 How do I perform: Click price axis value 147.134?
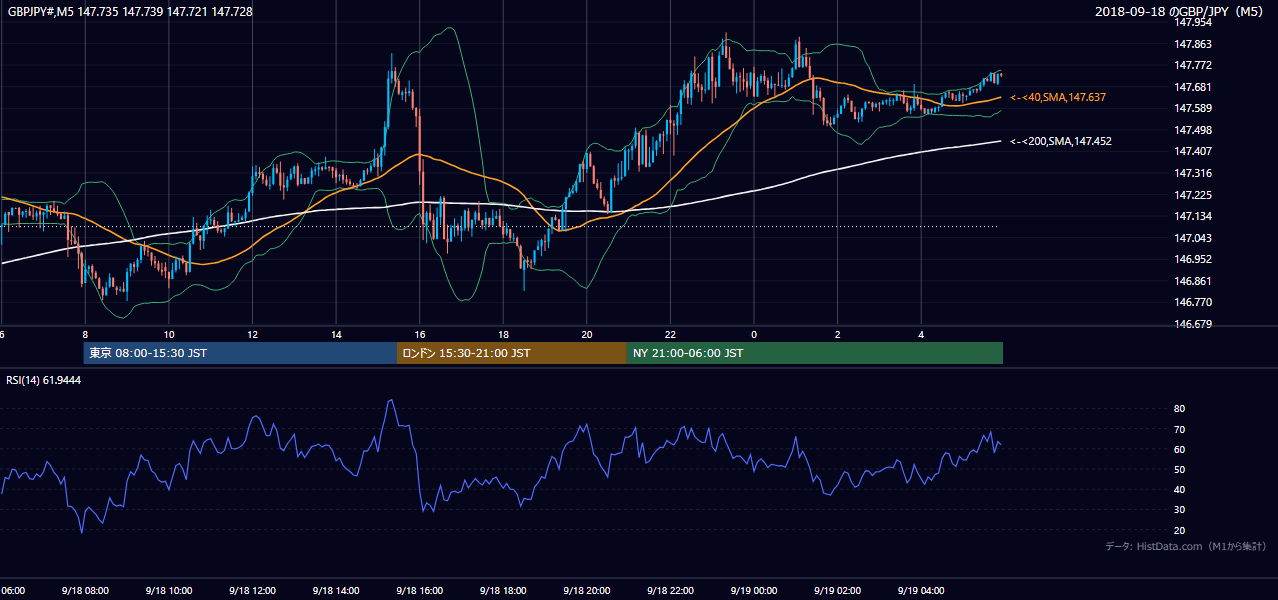(x=1193, y=216)
